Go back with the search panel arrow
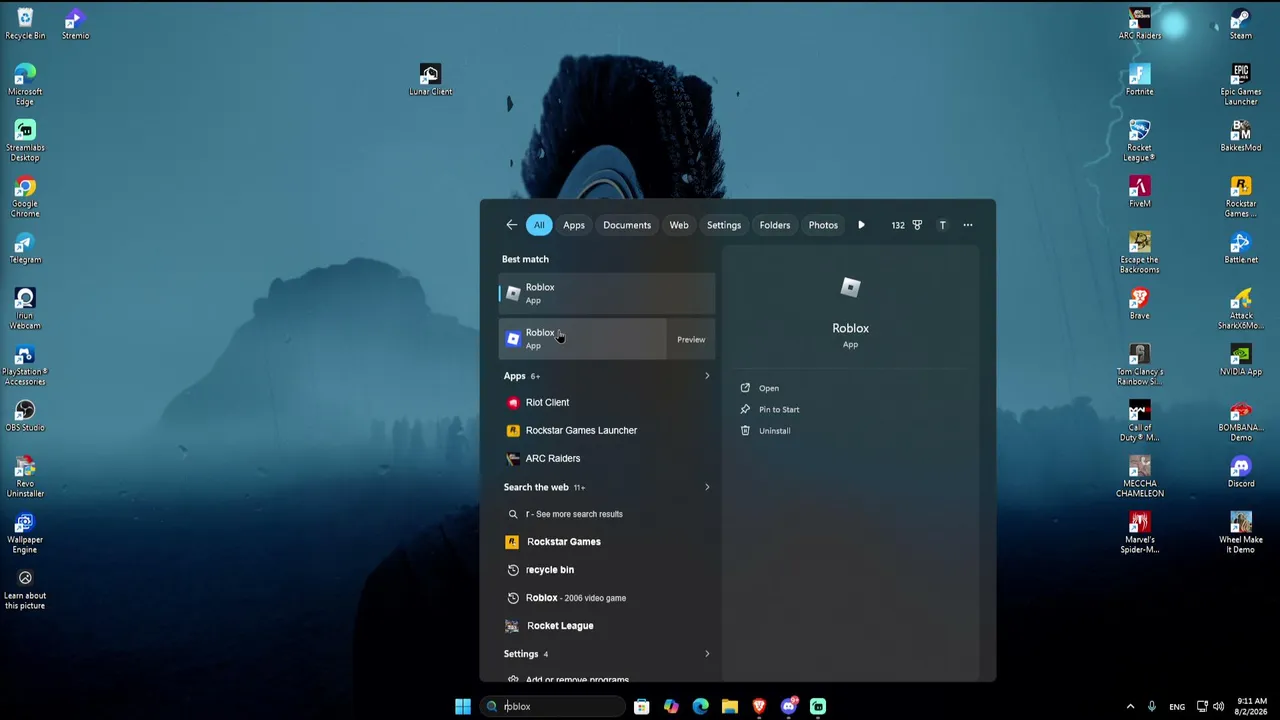The width and height of the screenshot is (1280, 720). pyautogui.click(x=511, y=225)
